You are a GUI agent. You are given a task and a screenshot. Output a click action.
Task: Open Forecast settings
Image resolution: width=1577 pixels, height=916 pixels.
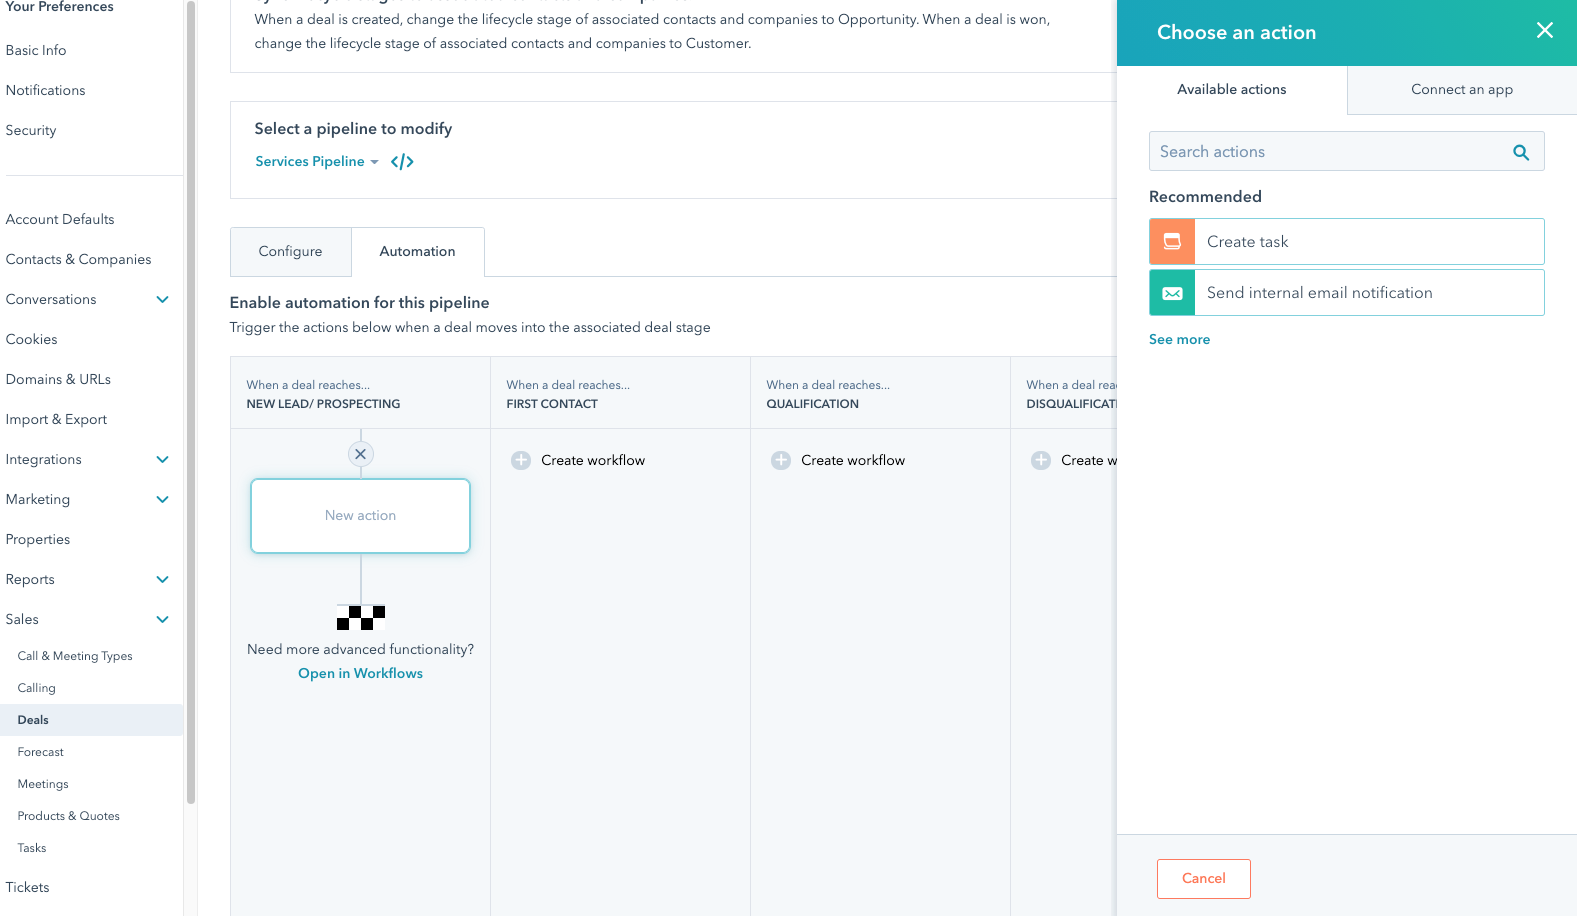(x=41, y=752)
